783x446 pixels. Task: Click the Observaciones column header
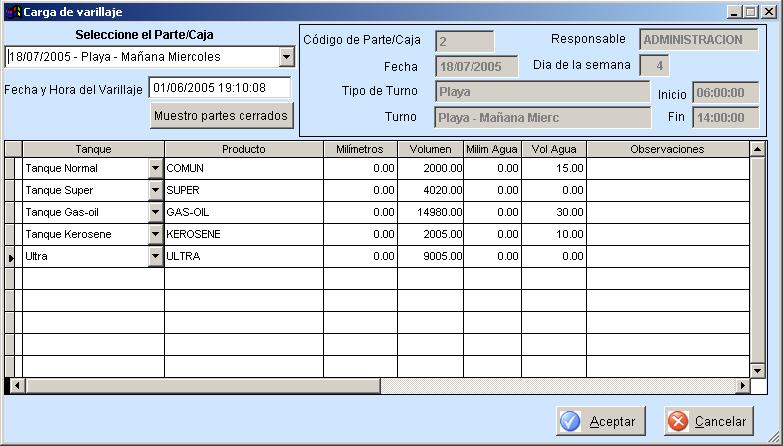[668, 149]
